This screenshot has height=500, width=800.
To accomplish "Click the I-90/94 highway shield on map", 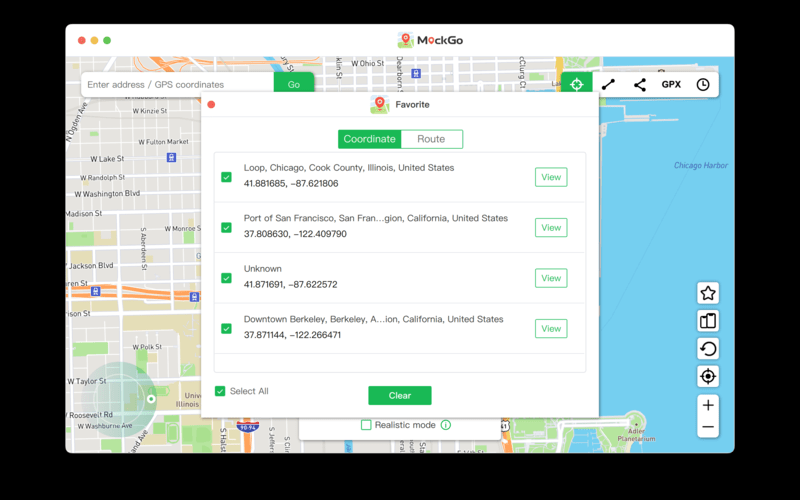I will click(x=247, y=427).
